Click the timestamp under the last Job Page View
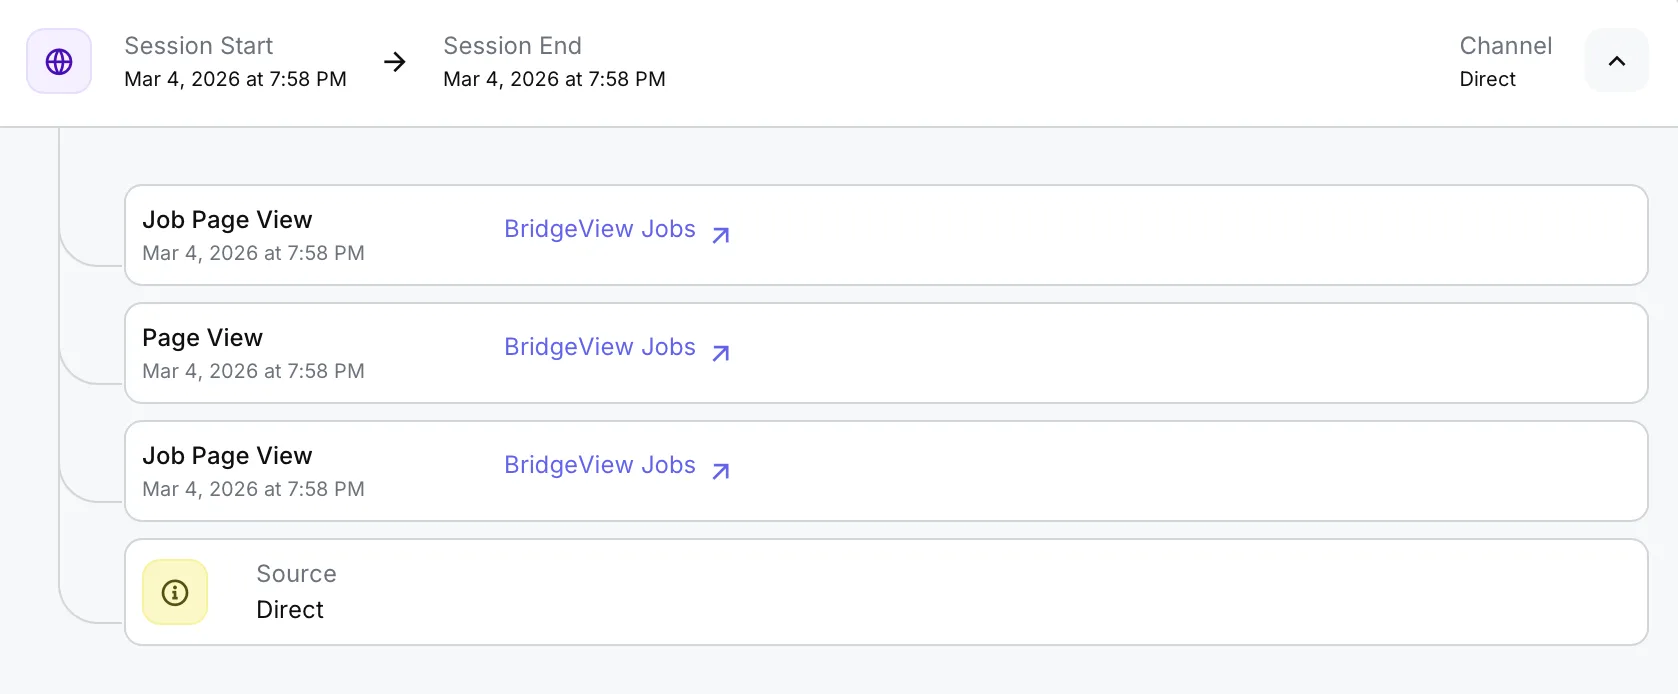Viewport: 1678px width, 694px height. coord(253,489)
